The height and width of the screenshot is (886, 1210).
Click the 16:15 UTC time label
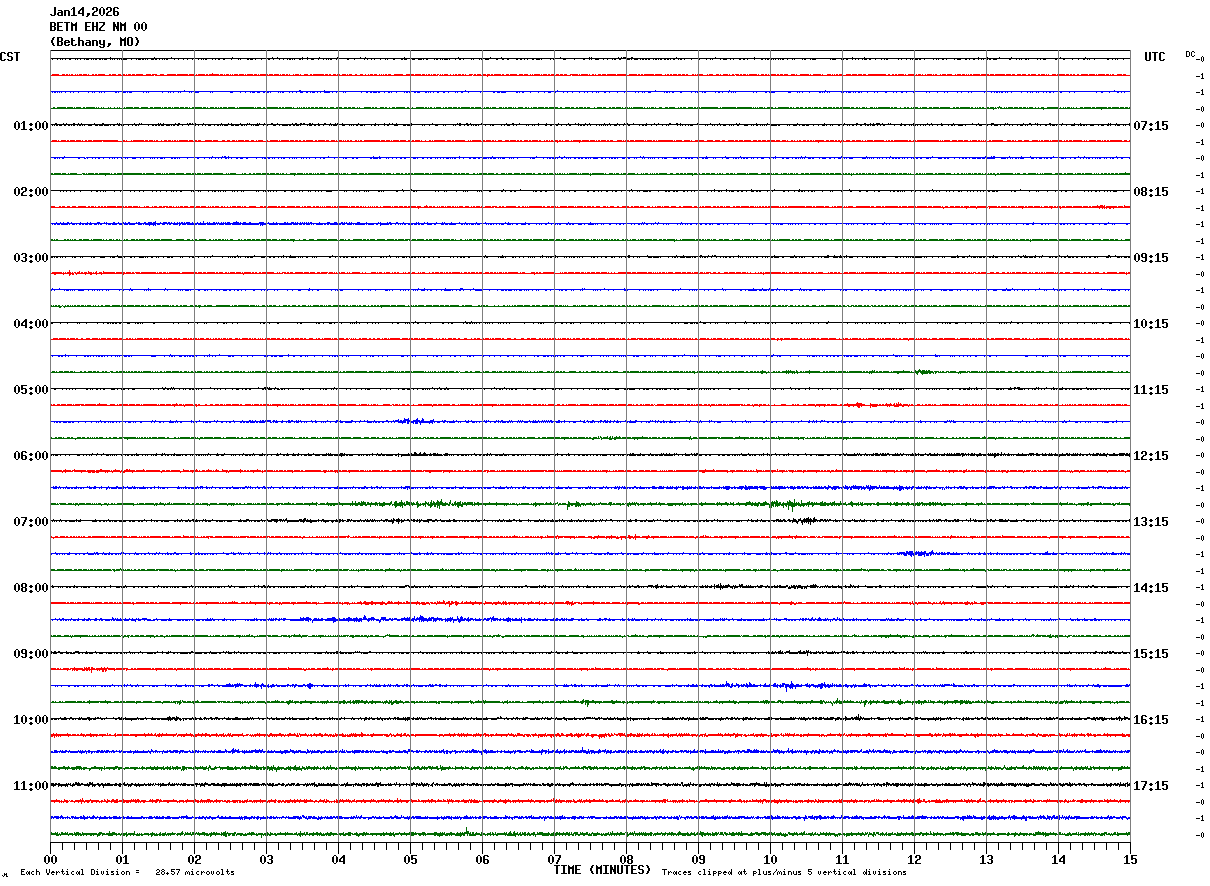point(1150,720)
